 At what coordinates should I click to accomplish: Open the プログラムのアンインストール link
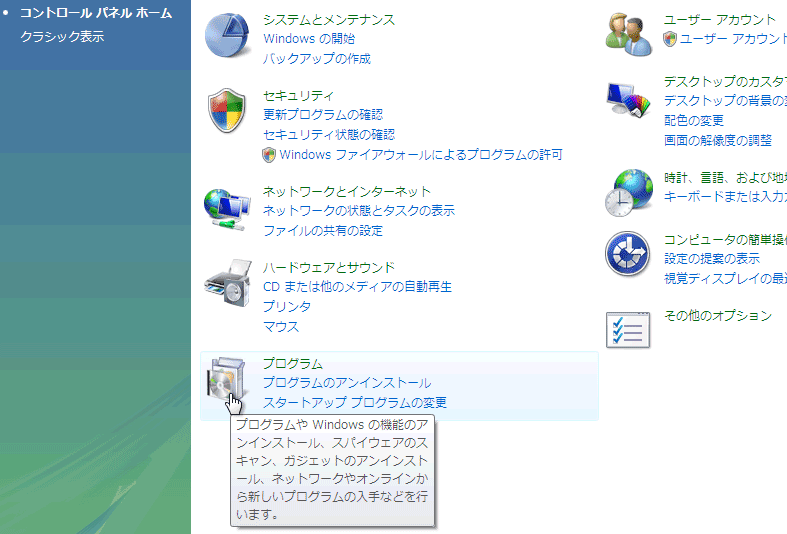(x=347, y=383)
